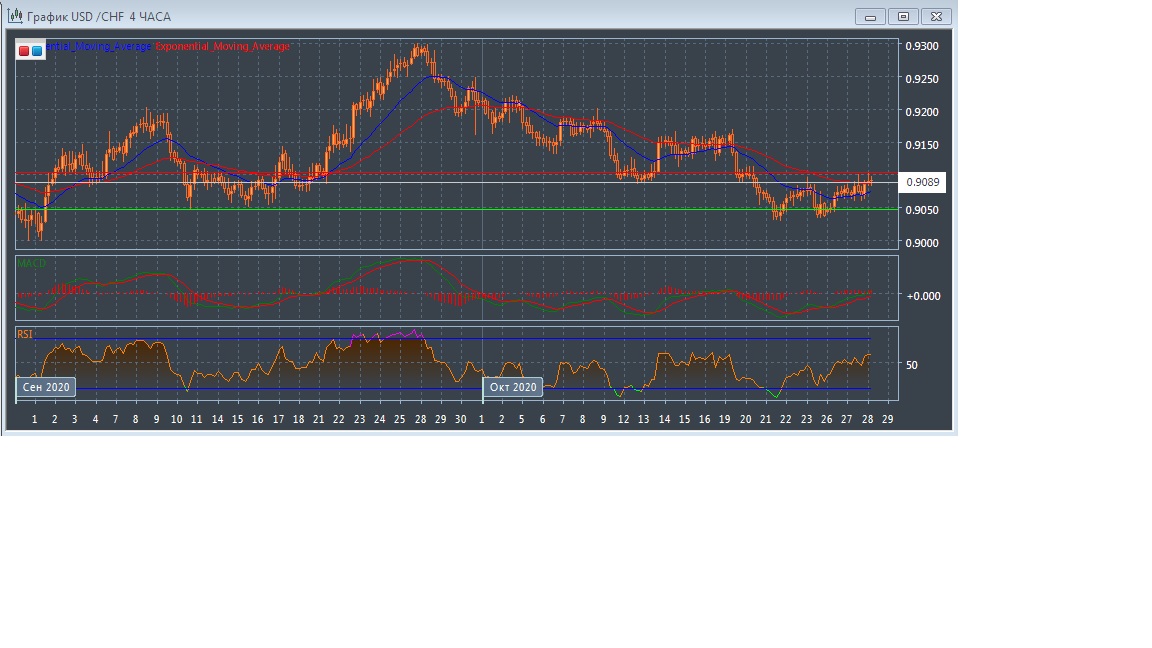
Task: Select the Окт 2020 month marker
Action: 513,387
